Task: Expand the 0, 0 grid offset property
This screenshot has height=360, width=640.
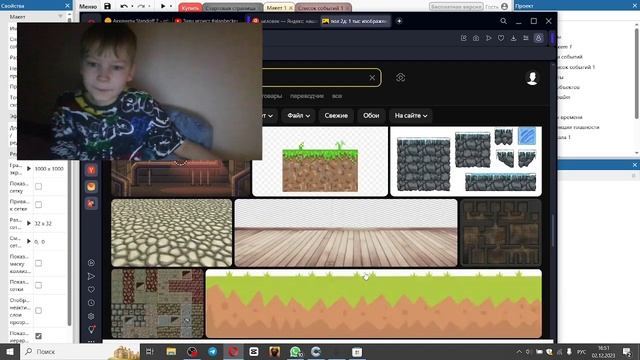Action: pyautogui.click(x=29, y=242)
